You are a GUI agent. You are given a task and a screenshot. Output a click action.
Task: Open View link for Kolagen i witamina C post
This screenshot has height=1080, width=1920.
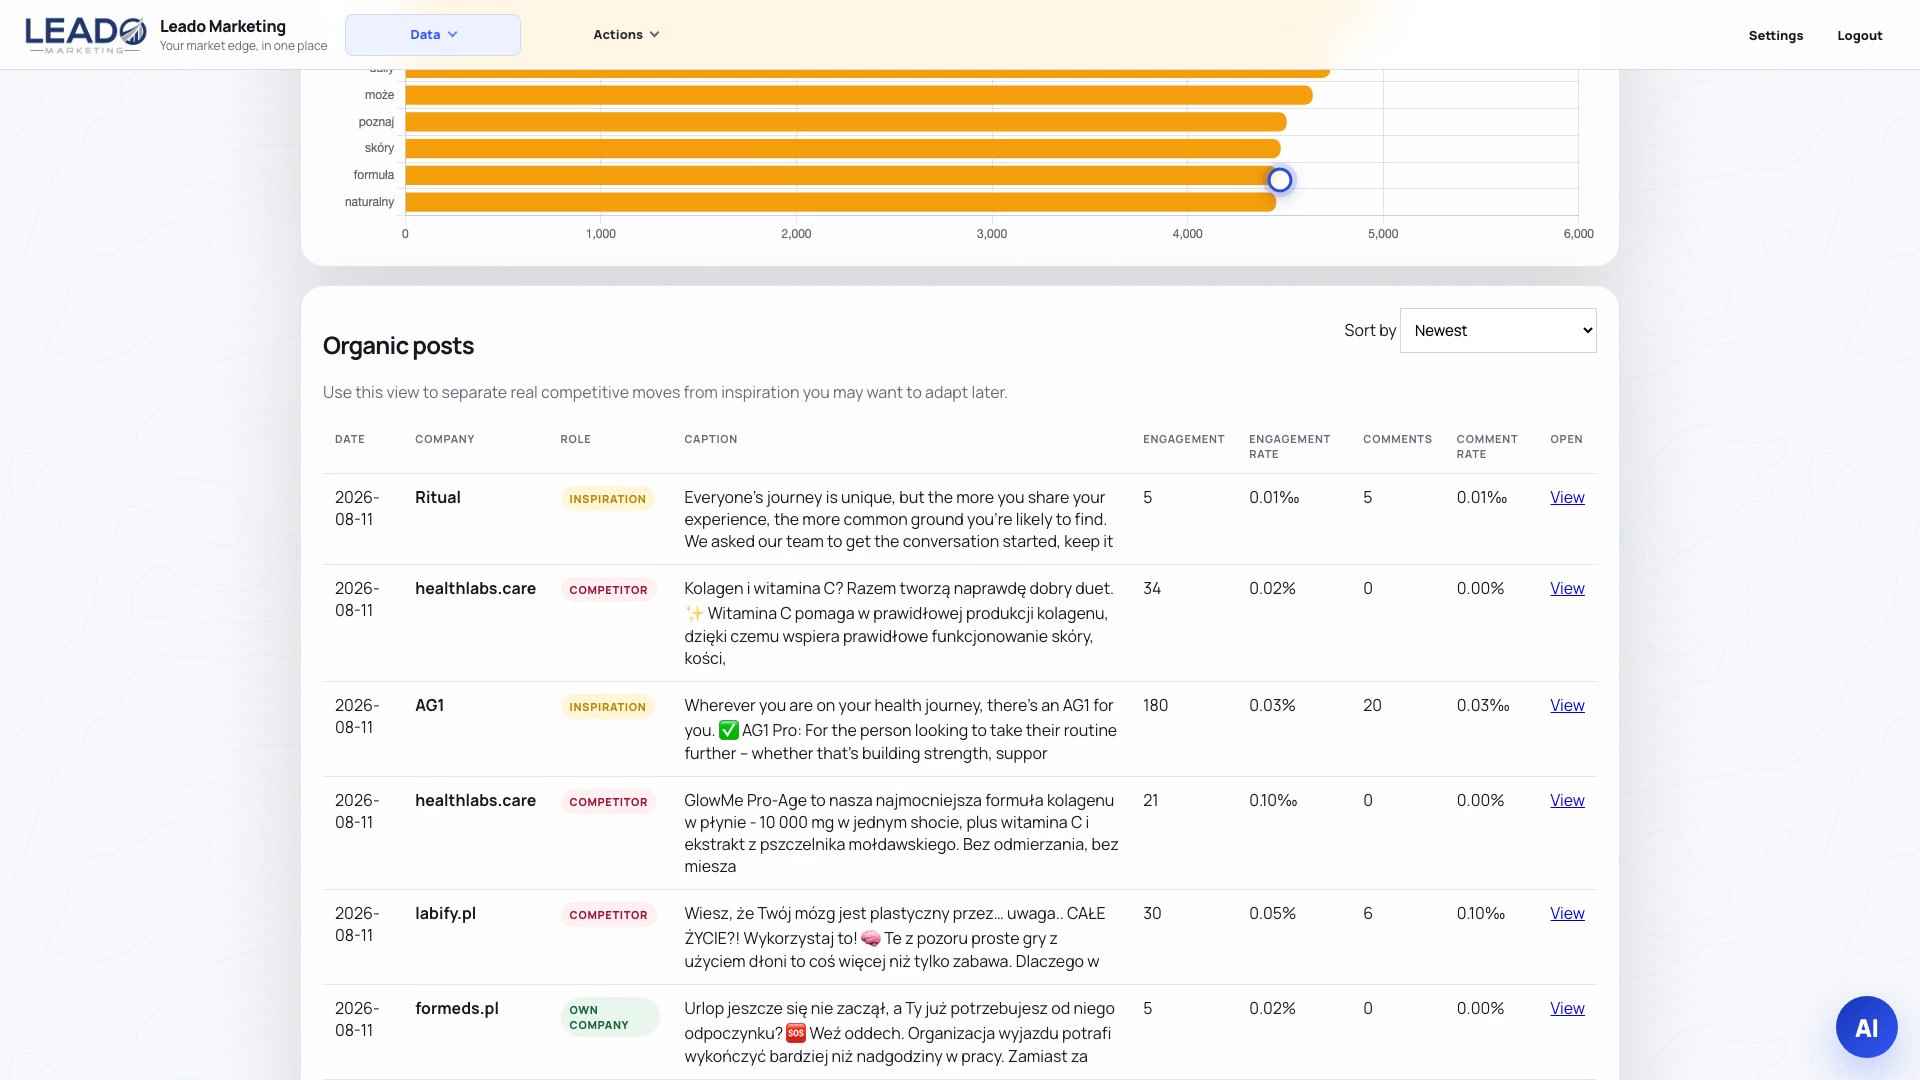[x=1567, y=589]
